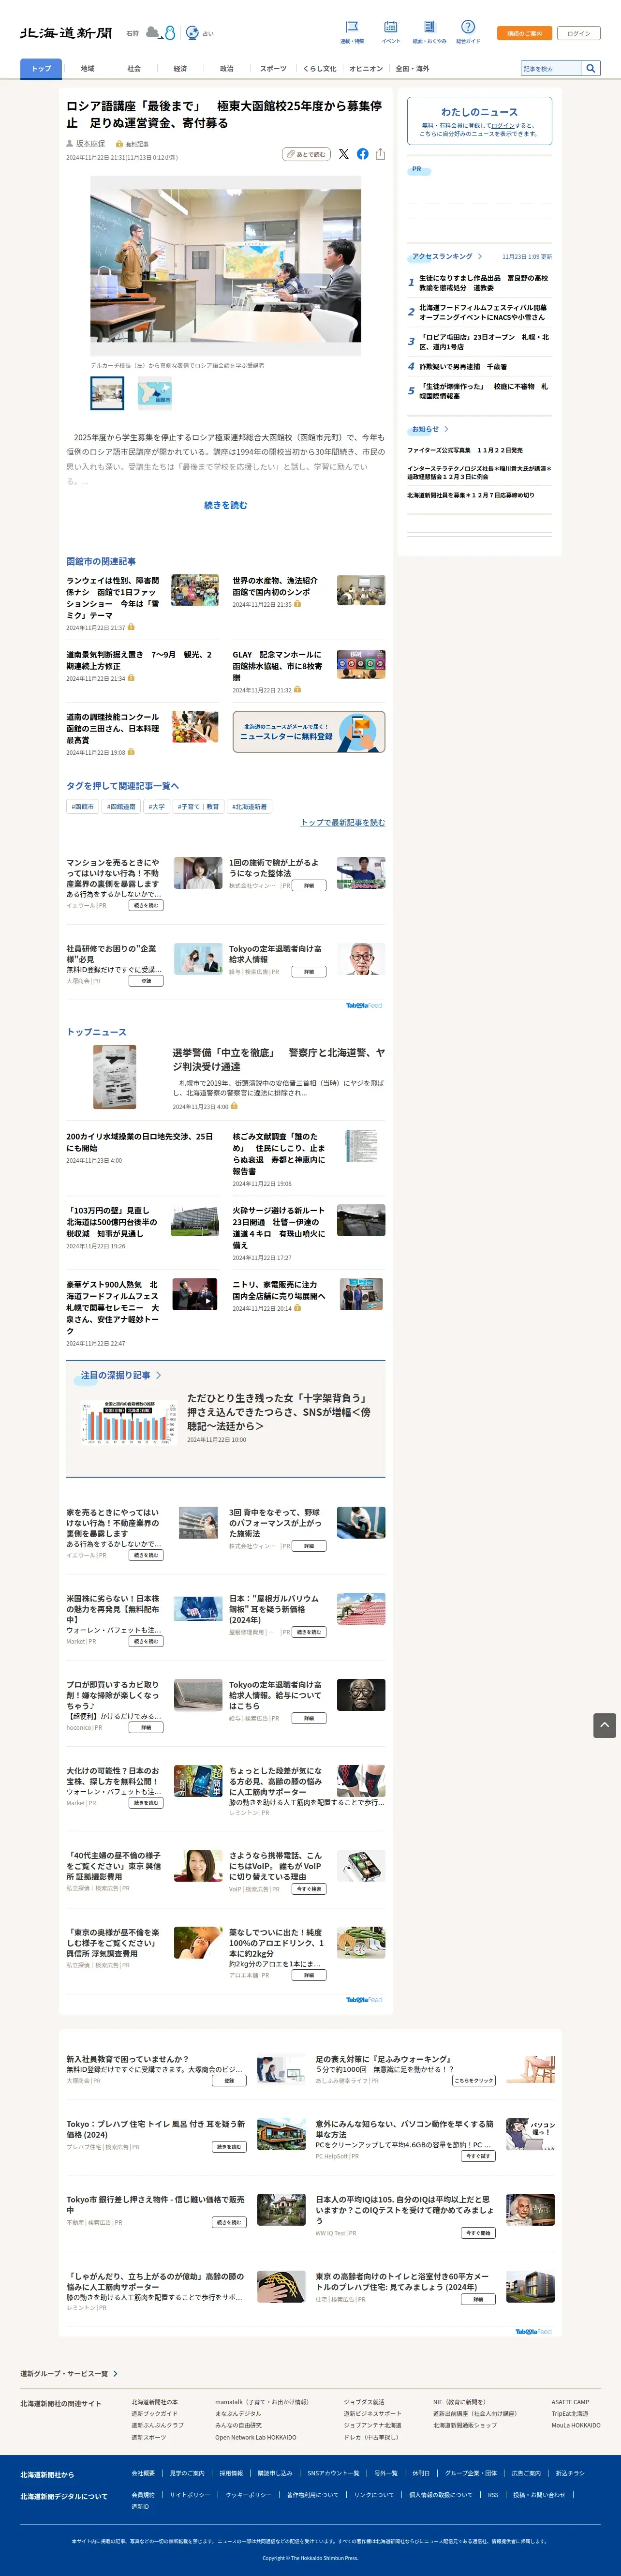
Task: Focus the 記事を検索 search field
Action: tap(551, 68)
